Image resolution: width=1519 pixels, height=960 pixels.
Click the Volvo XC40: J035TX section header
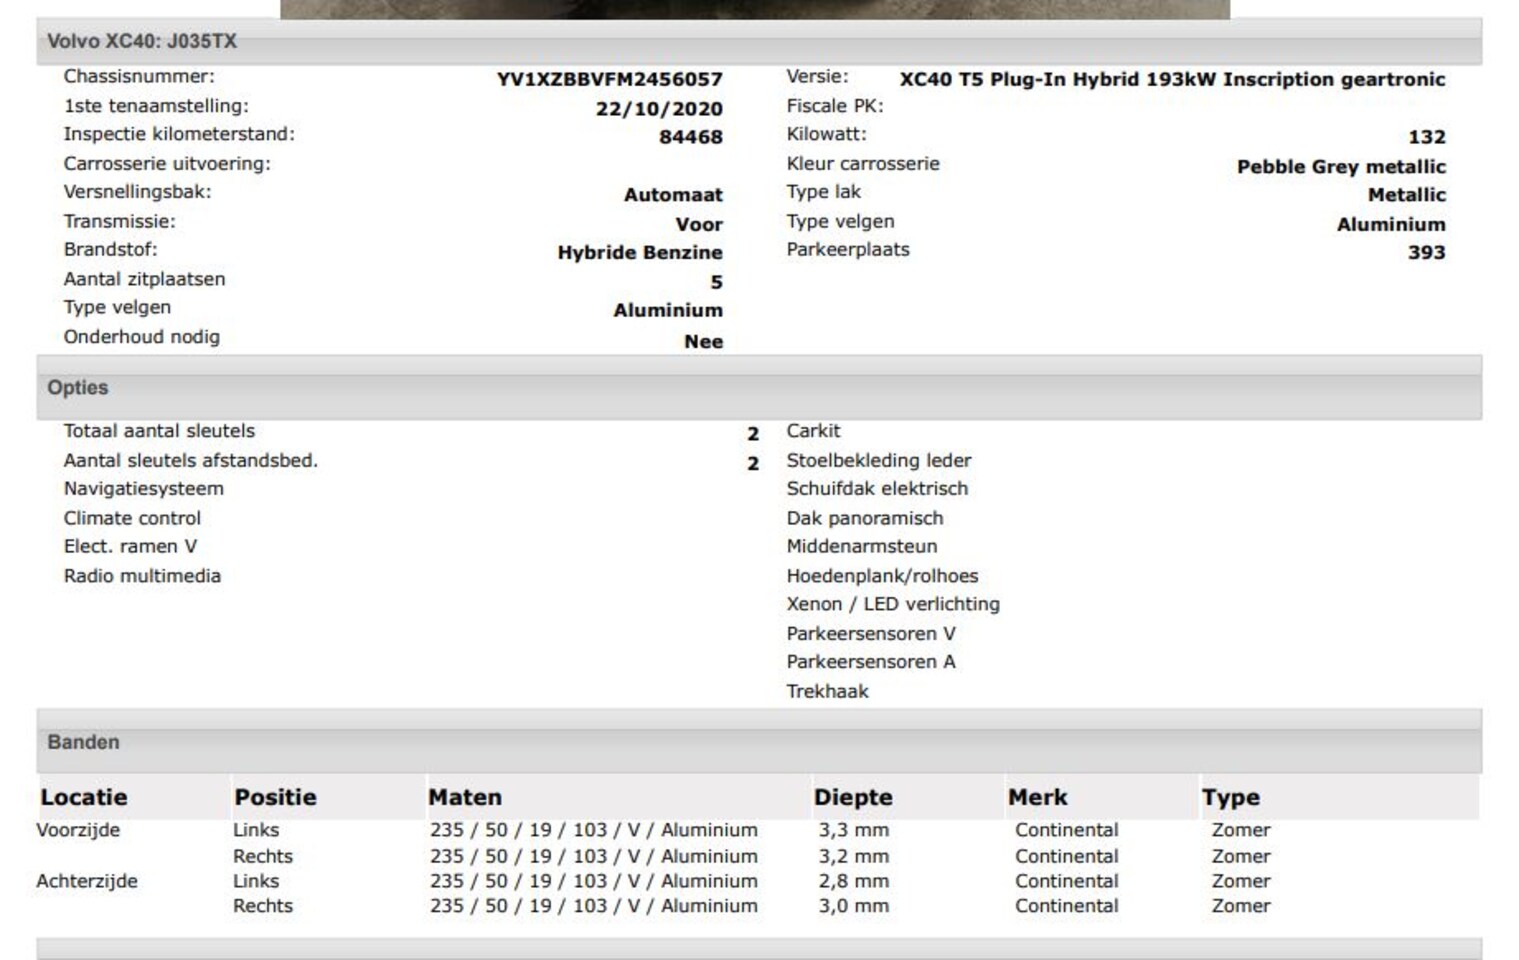(142, 42)
